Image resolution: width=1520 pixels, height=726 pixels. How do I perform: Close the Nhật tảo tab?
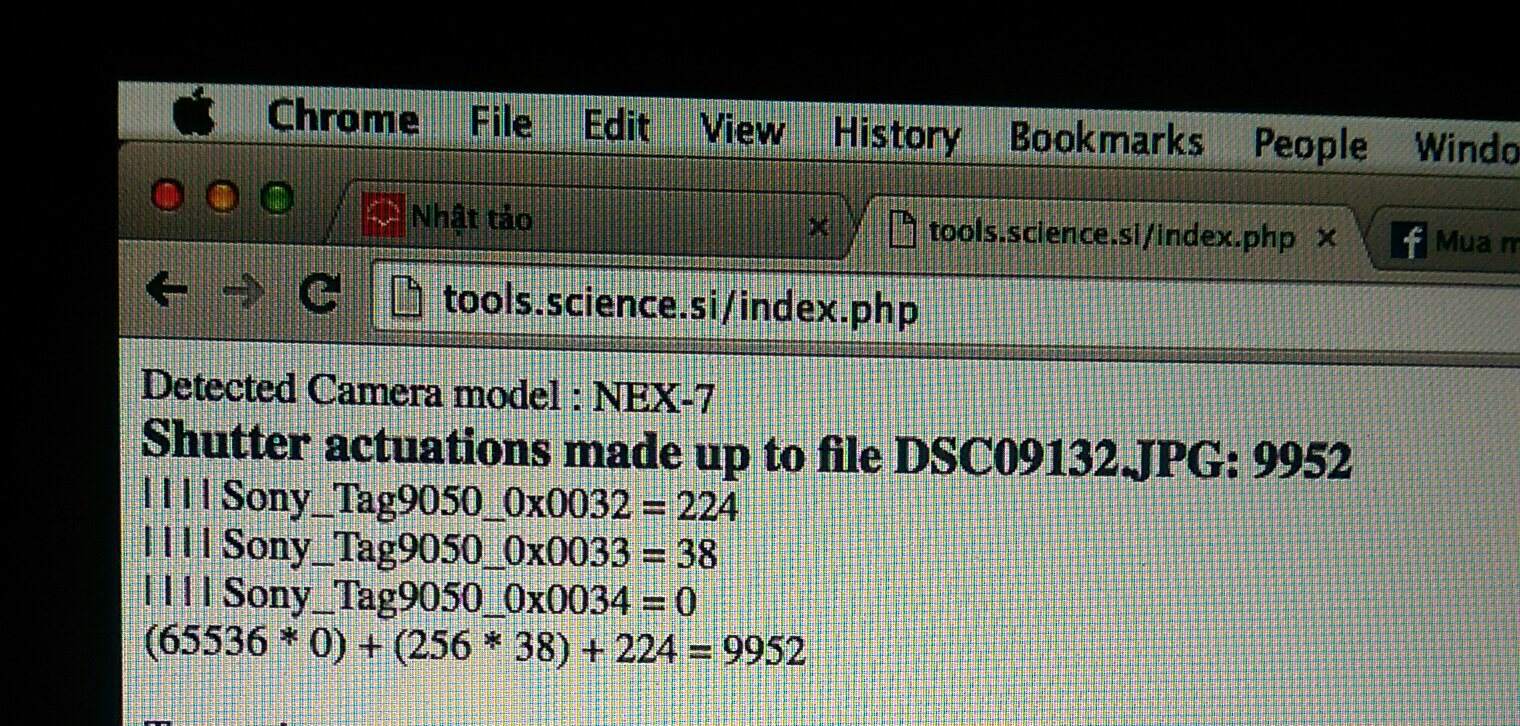(818, 227)
